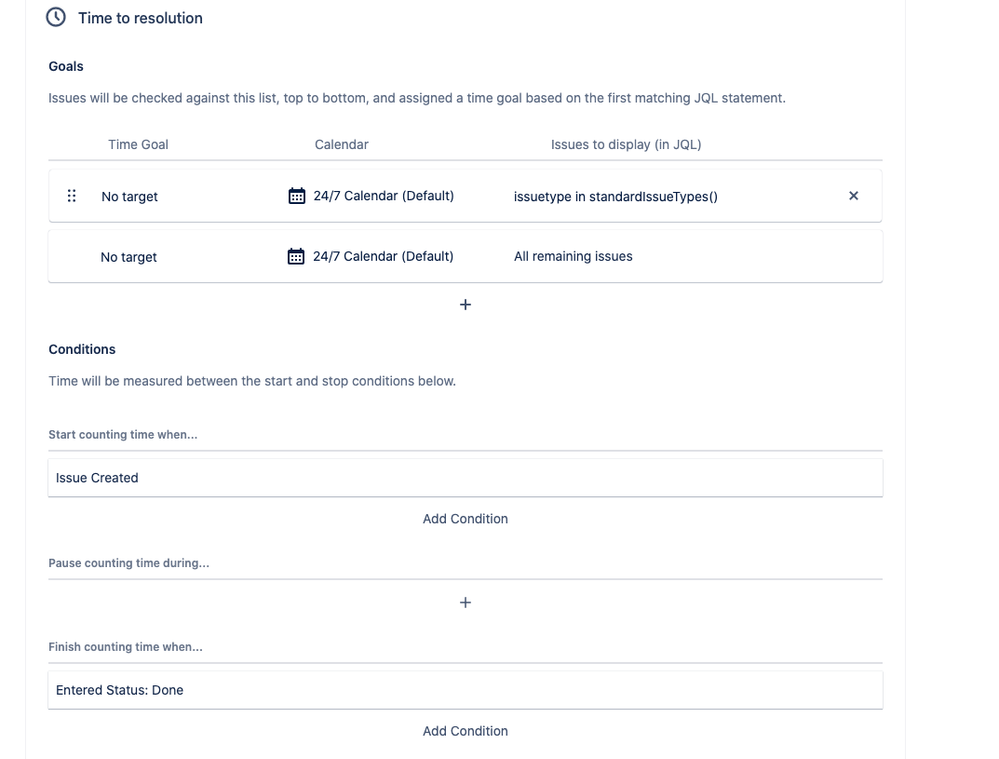Click the clock icon beside Time to resolution
Viewport: 999px width, 759px height.
point(56,17)
